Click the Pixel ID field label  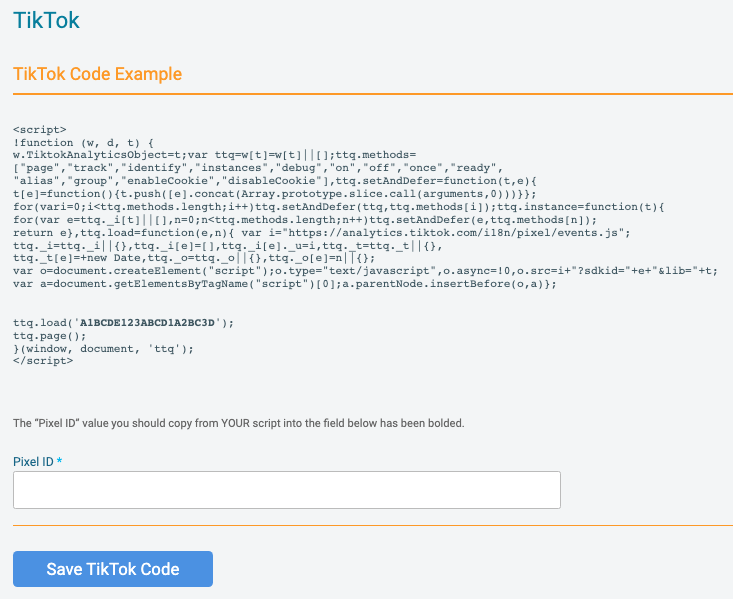click(x=37, y=462)
